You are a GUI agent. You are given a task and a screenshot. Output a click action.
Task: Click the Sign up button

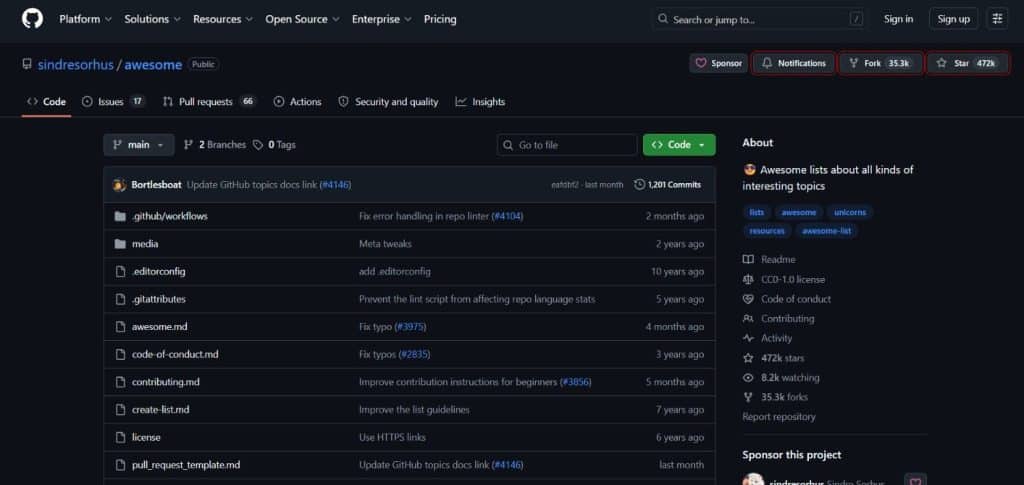pyautogui.click(x=953, y=19)
